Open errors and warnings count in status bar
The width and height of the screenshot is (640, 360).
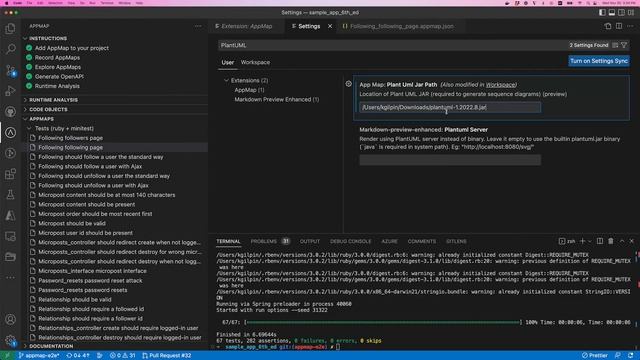coord(122,356)
